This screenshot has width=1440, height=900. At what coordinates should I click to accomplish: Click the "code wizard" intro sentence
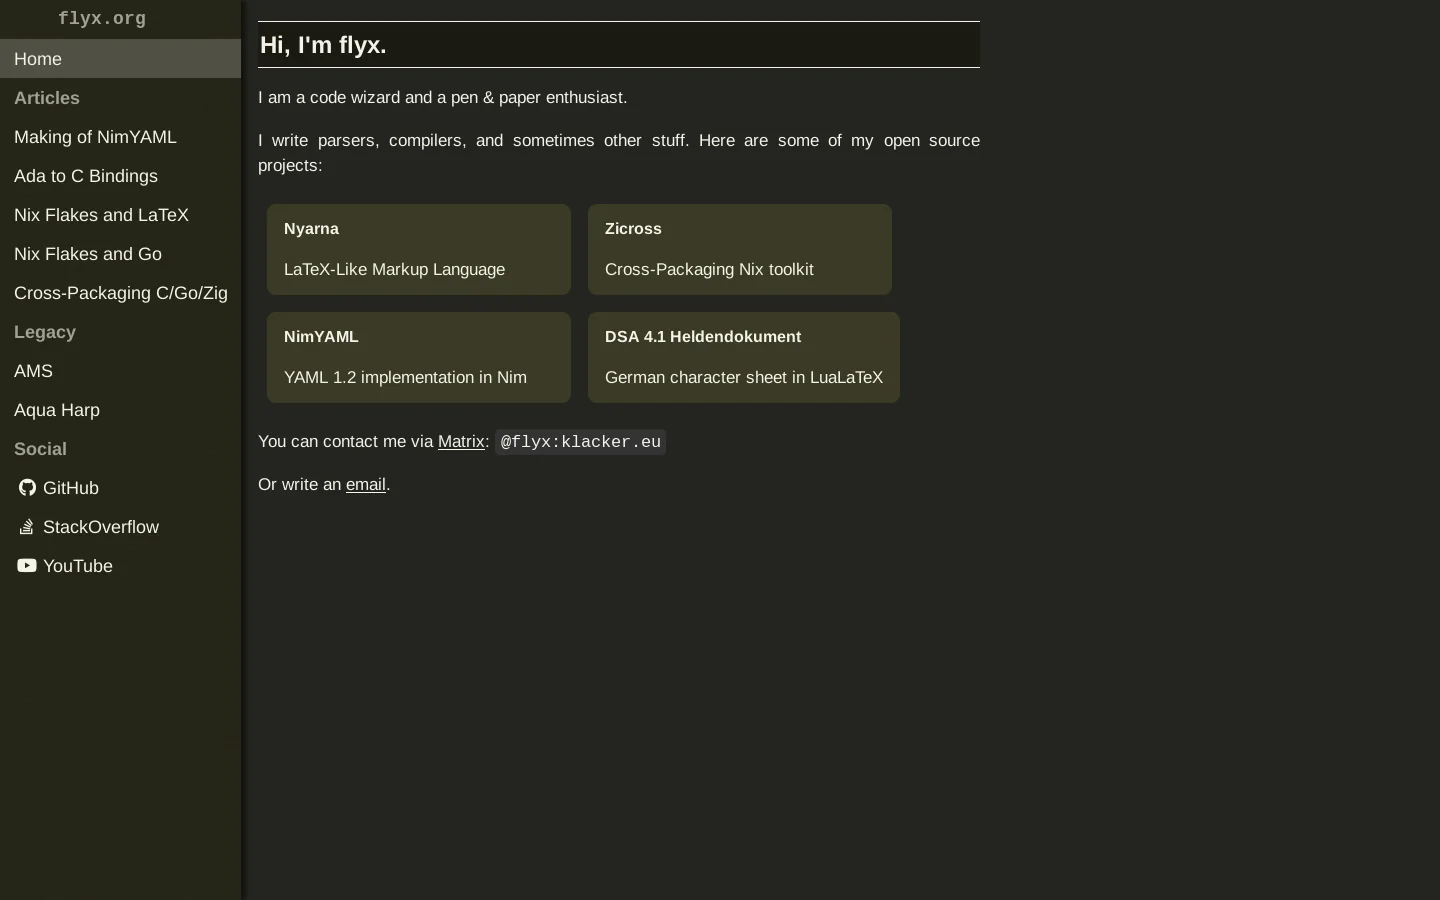pos(443,97)
